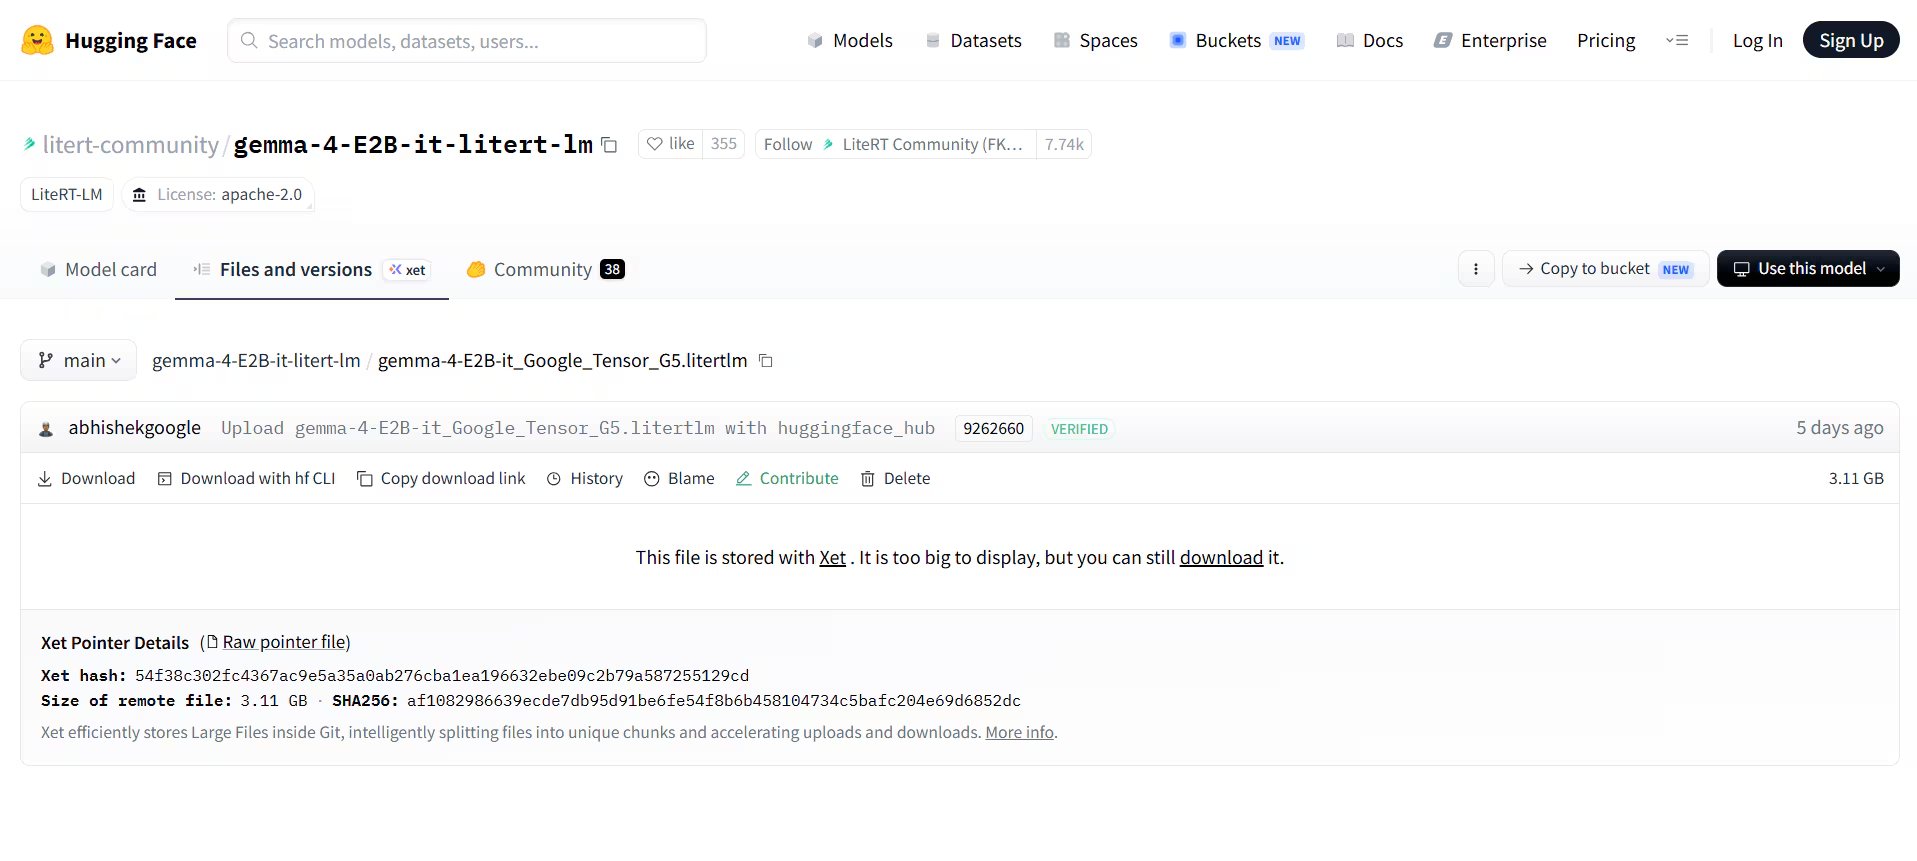Click the 38 discussions badge on Community
The height and width of the screenshot is (861, 1917).
coord(612,270)
